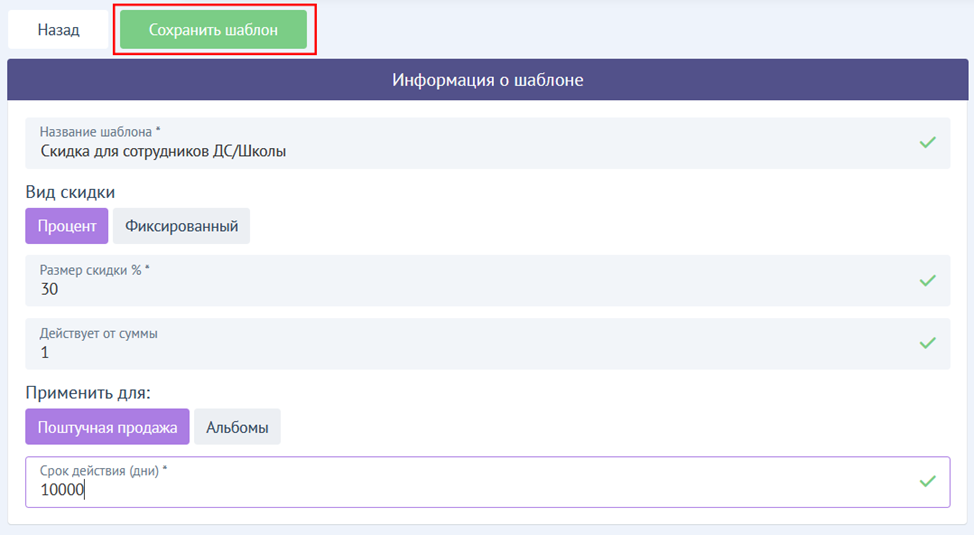974x535 pixels.
Task: Switch discount type to Фиксированный
Action: pos(181,226)
